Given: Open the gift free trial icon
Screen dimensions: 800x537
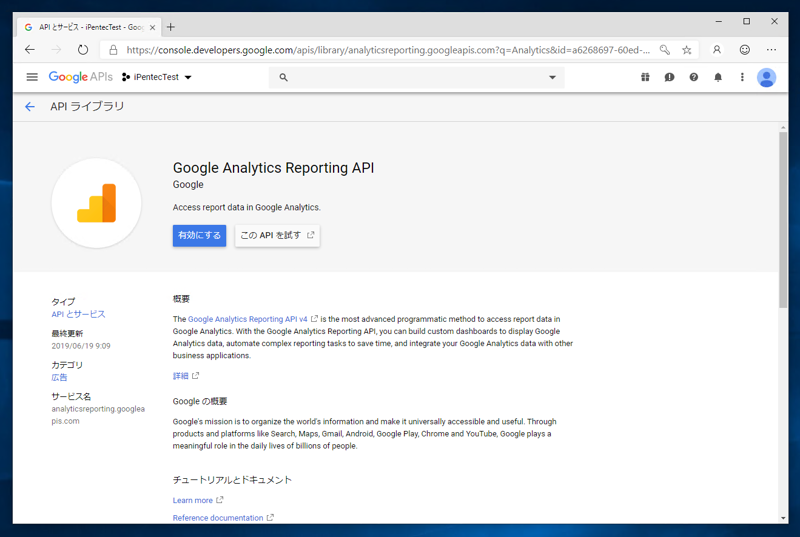Looking at the screenshot, I should click(x=645, y=77).
